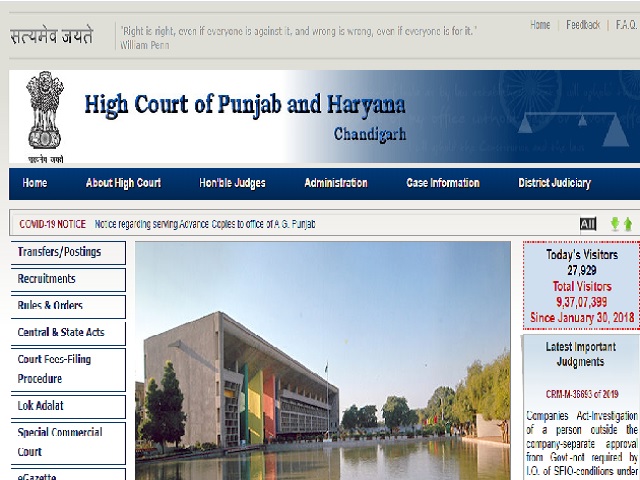Open the Feedback link
The height and width of the screenshot is (480, 640).
point(583,25)
